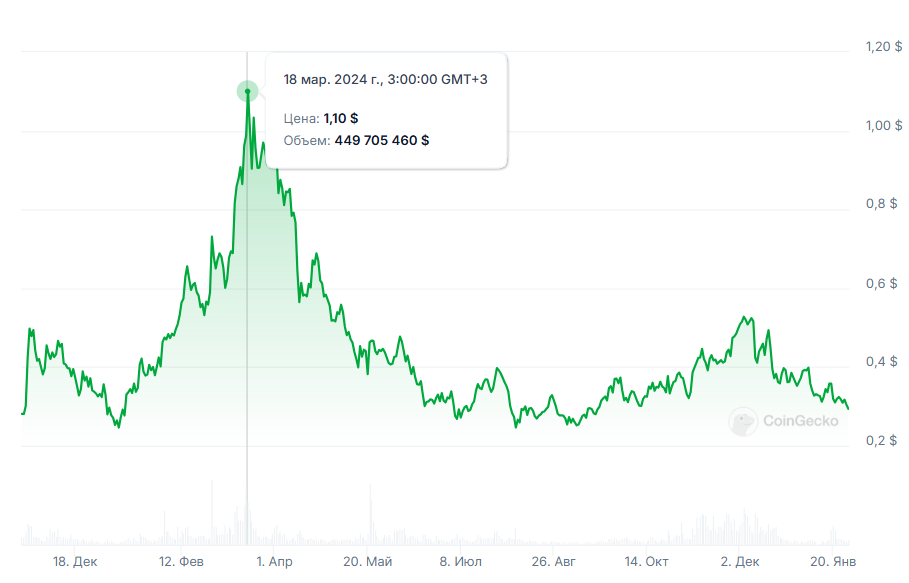The height and width of the screenshot is (583, 909).
Task: Click the tooltip volume value 449 705 460 $
Action: pos(381,141)
